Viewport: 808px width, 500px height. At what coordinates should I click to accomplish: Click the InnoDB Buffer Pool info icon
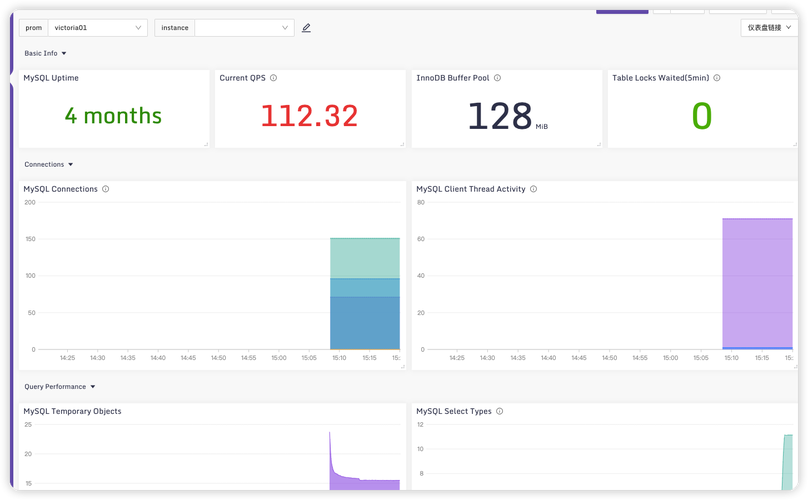click(497, 78)
